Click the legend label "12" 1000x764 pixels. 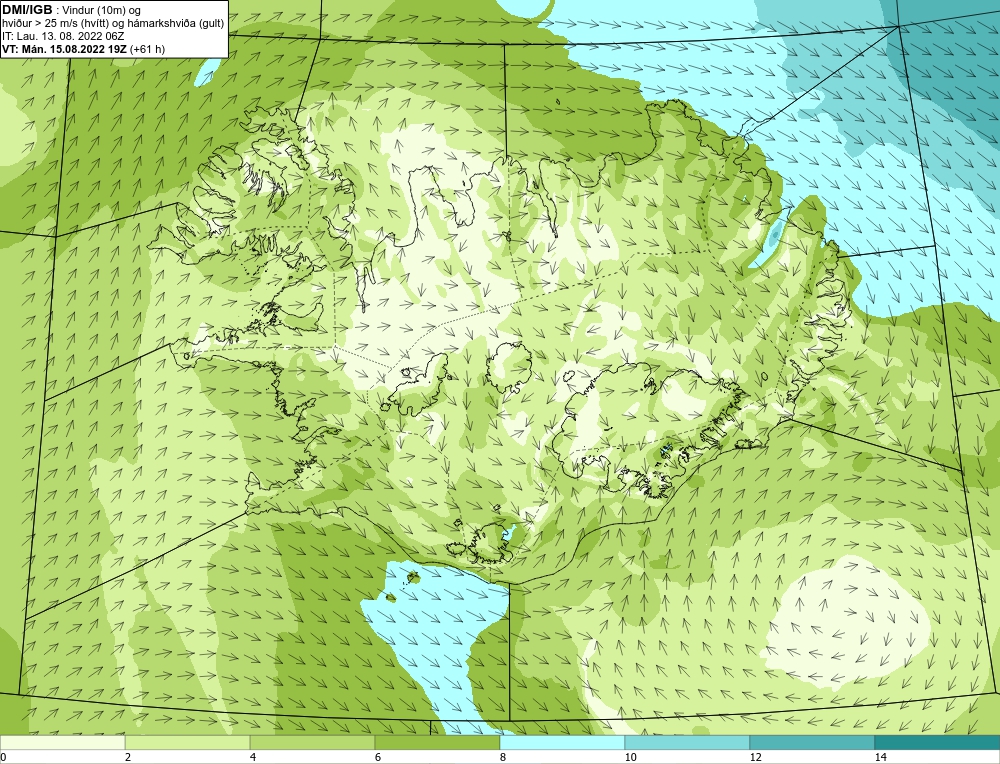pos(755,757)
